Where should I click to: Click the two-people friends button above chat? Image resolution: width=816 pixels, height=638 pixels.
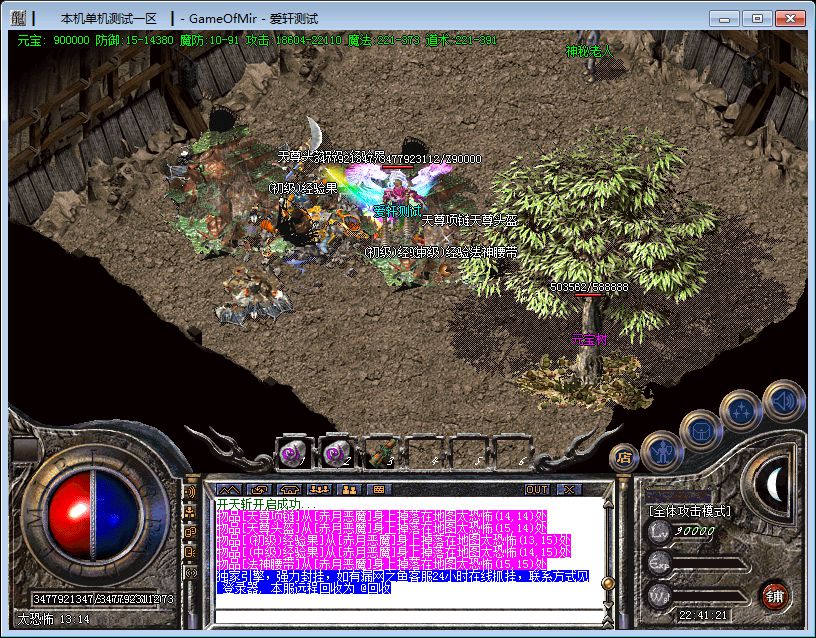(349, 490)
